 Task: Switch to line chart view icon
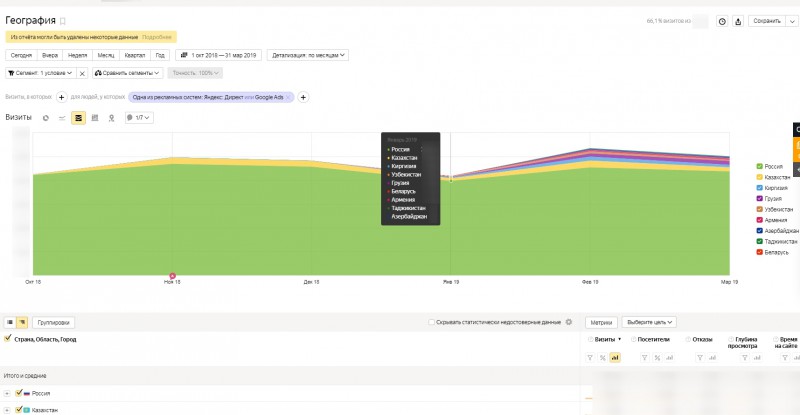(62, 118)
